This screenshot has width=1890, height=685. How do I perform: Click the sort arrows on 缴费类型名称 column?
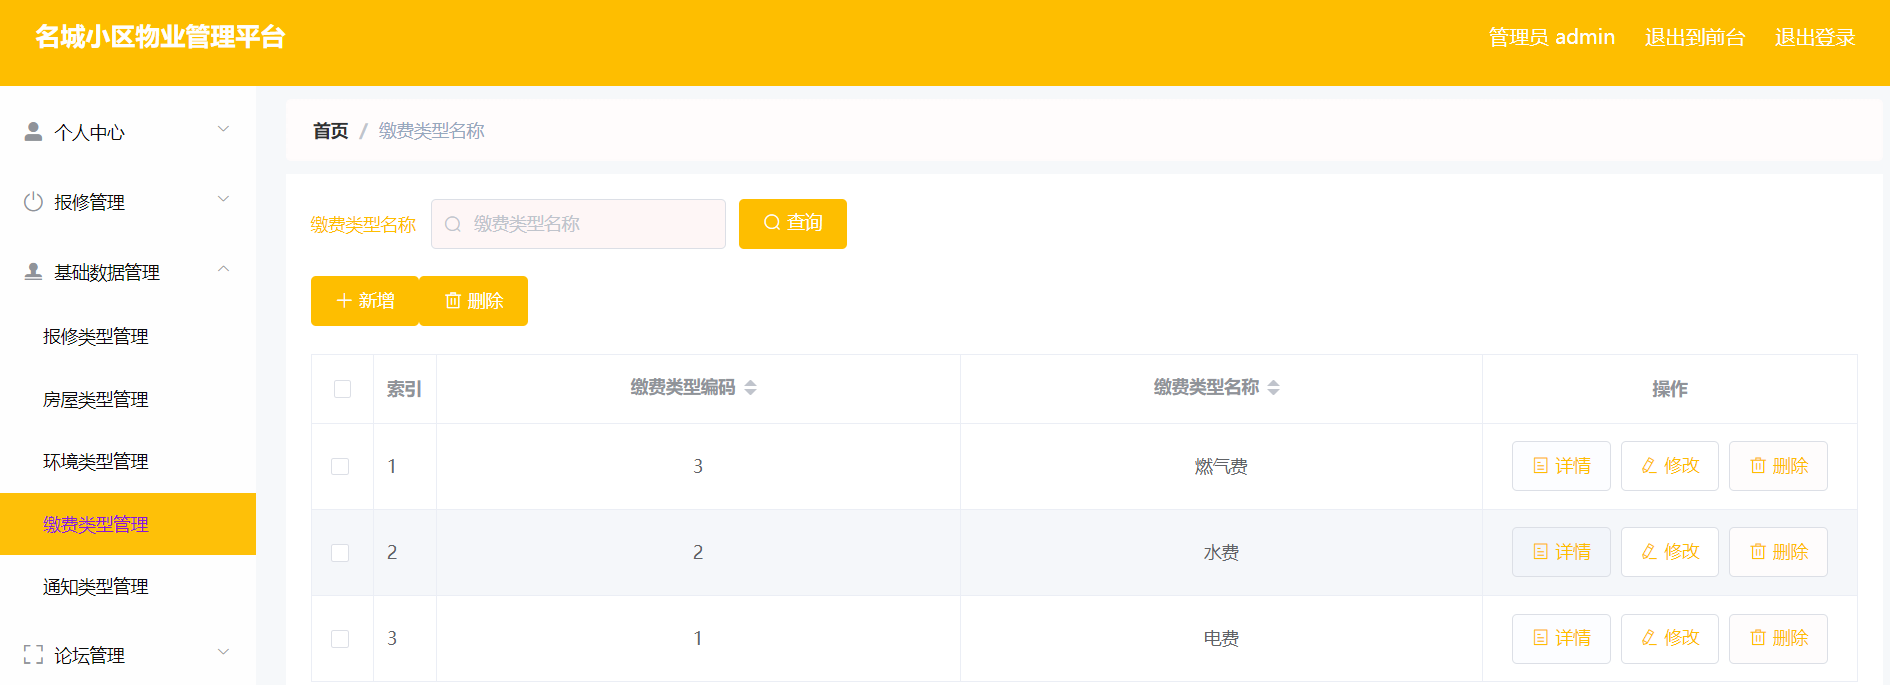pyautogui.click(x=1273, y=388)
